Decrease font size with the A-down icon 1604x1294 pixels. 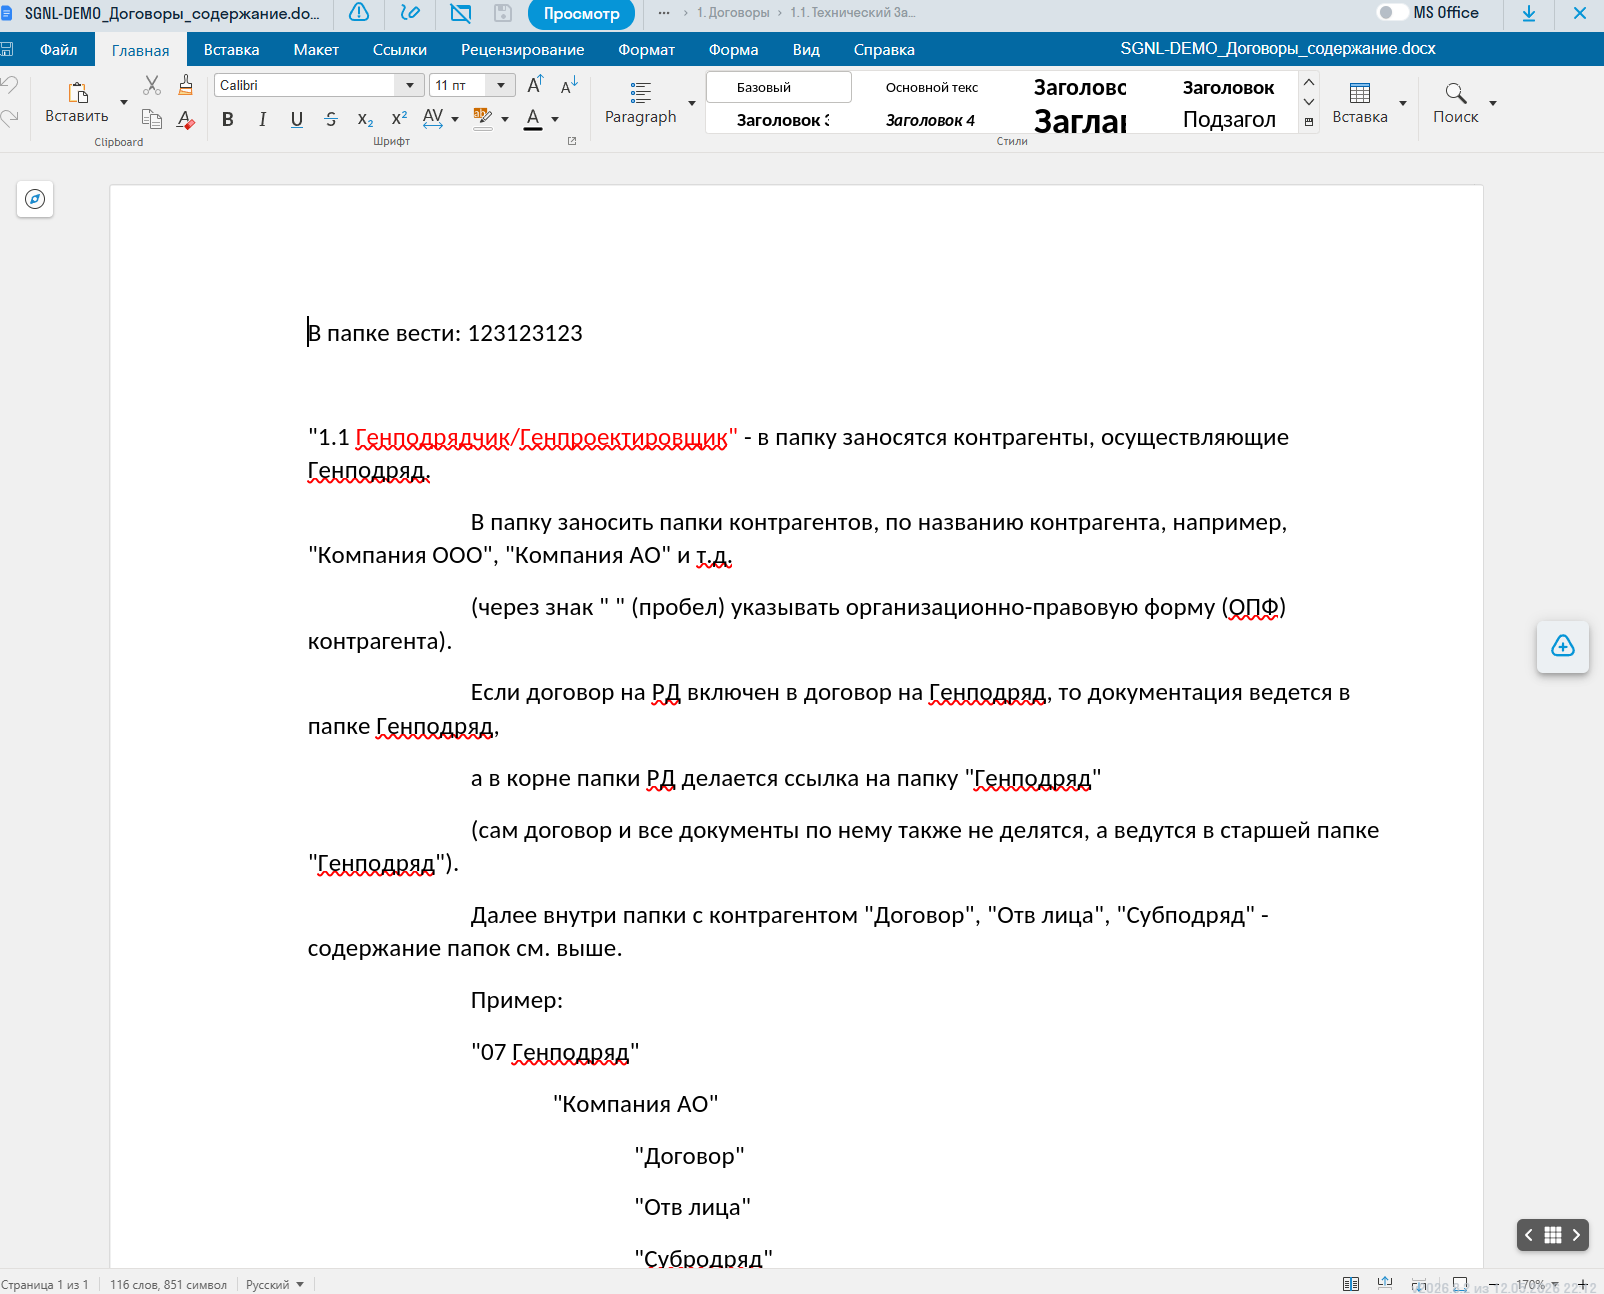(x=569, y=85)
